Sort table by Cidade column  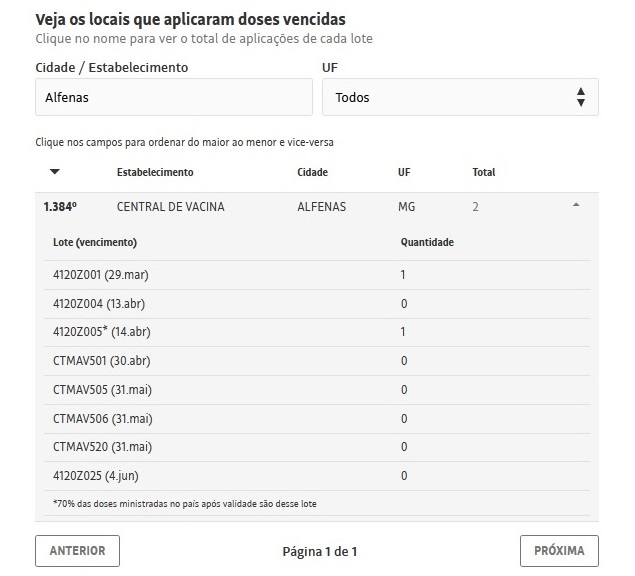click(312, 172)
